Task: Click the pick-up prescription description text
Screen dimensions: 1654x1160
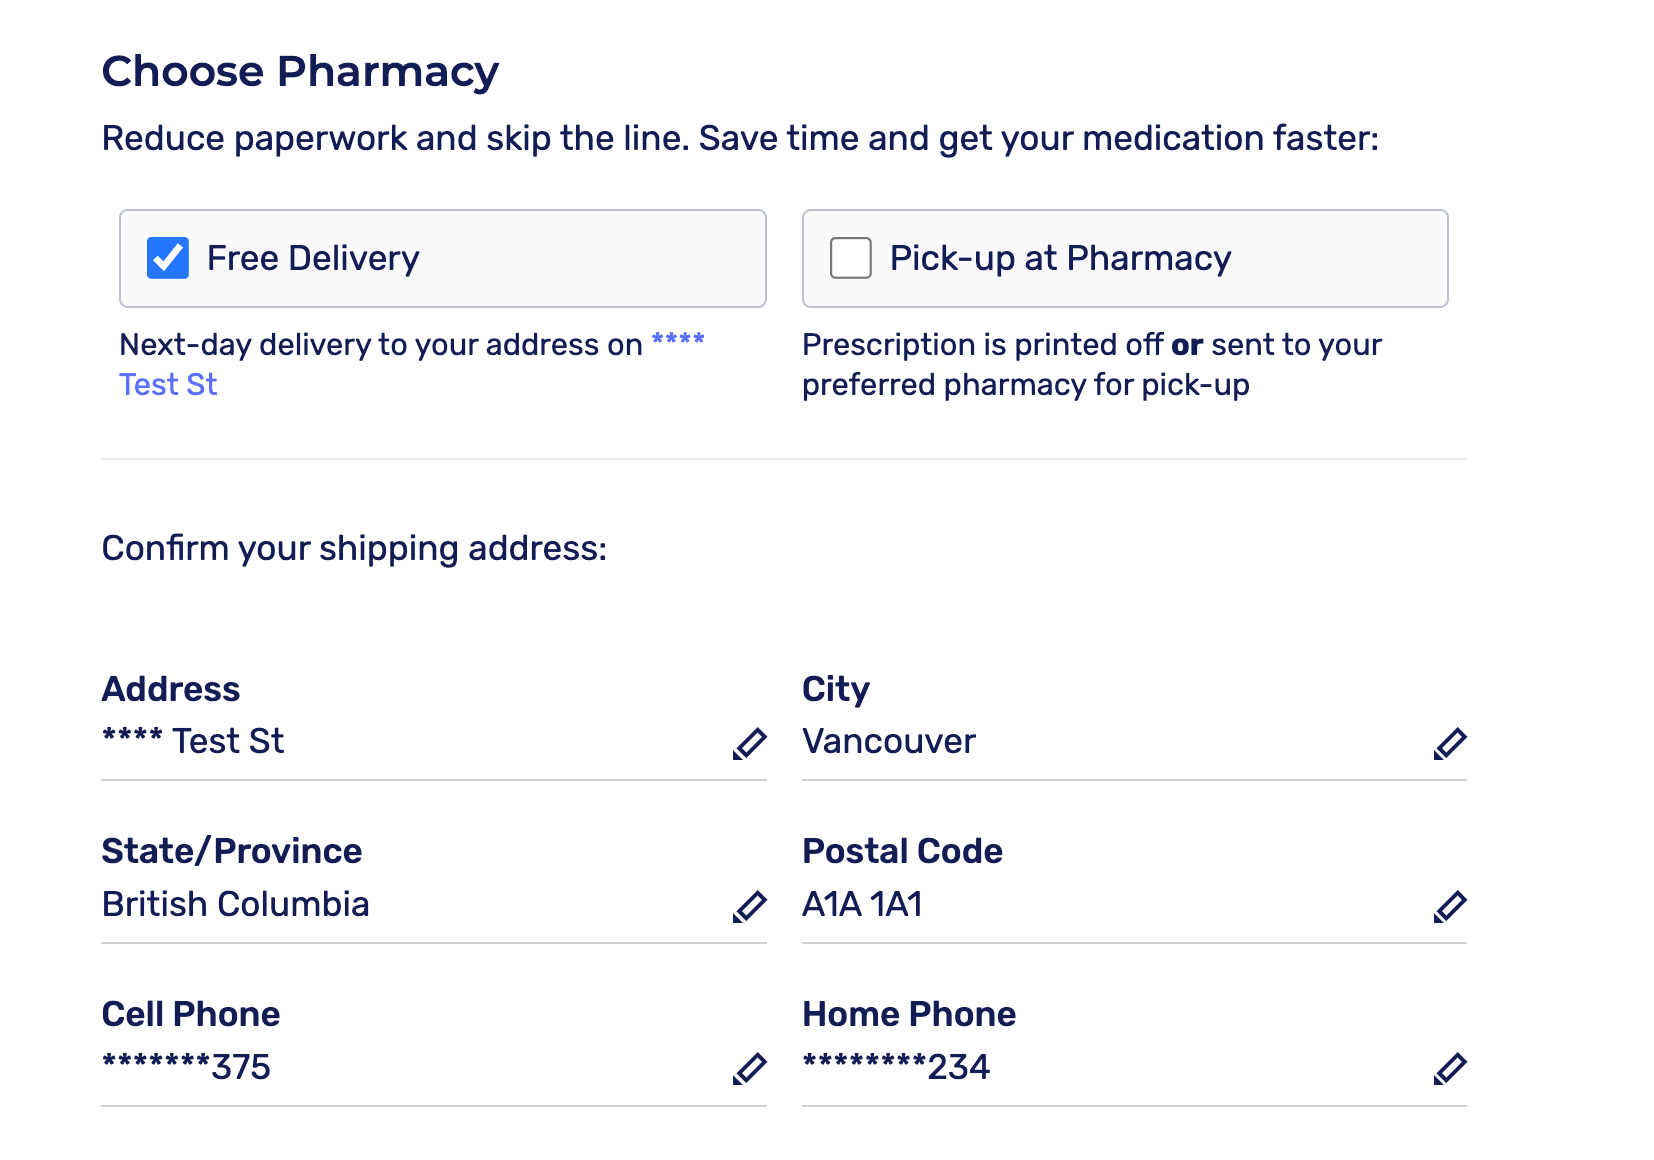Action: click(x=1091, y=365)
